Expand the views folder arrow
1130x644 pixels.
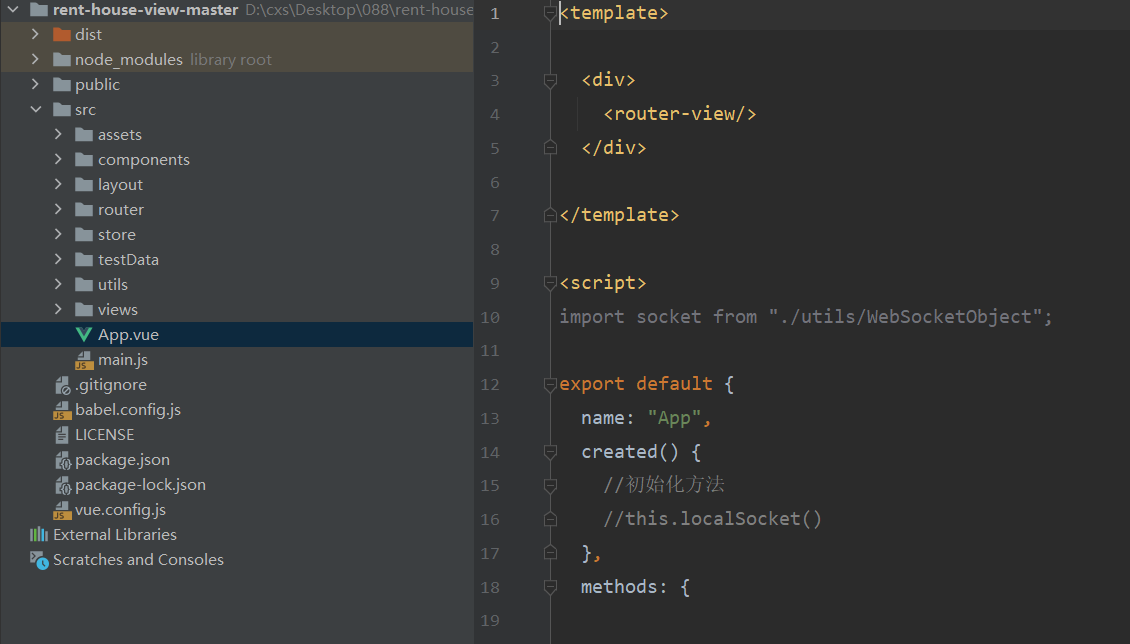point(58,309)
